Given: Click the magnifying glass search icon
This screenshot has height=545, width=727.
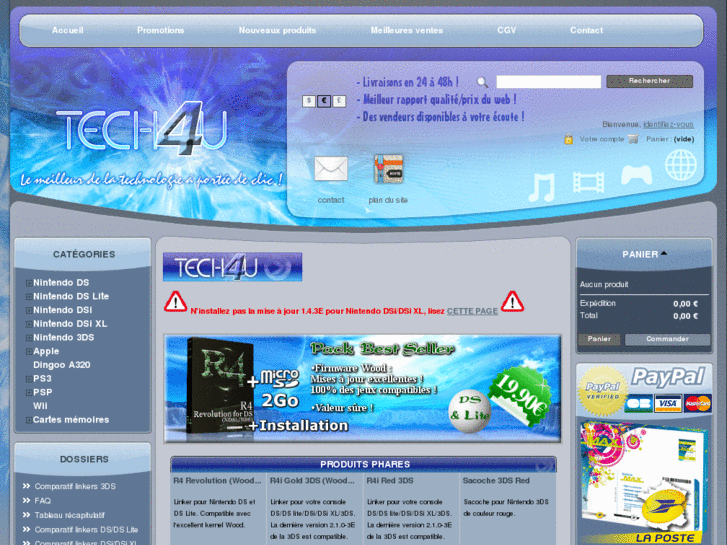Looking at the screenshot, I should [482, 82].
